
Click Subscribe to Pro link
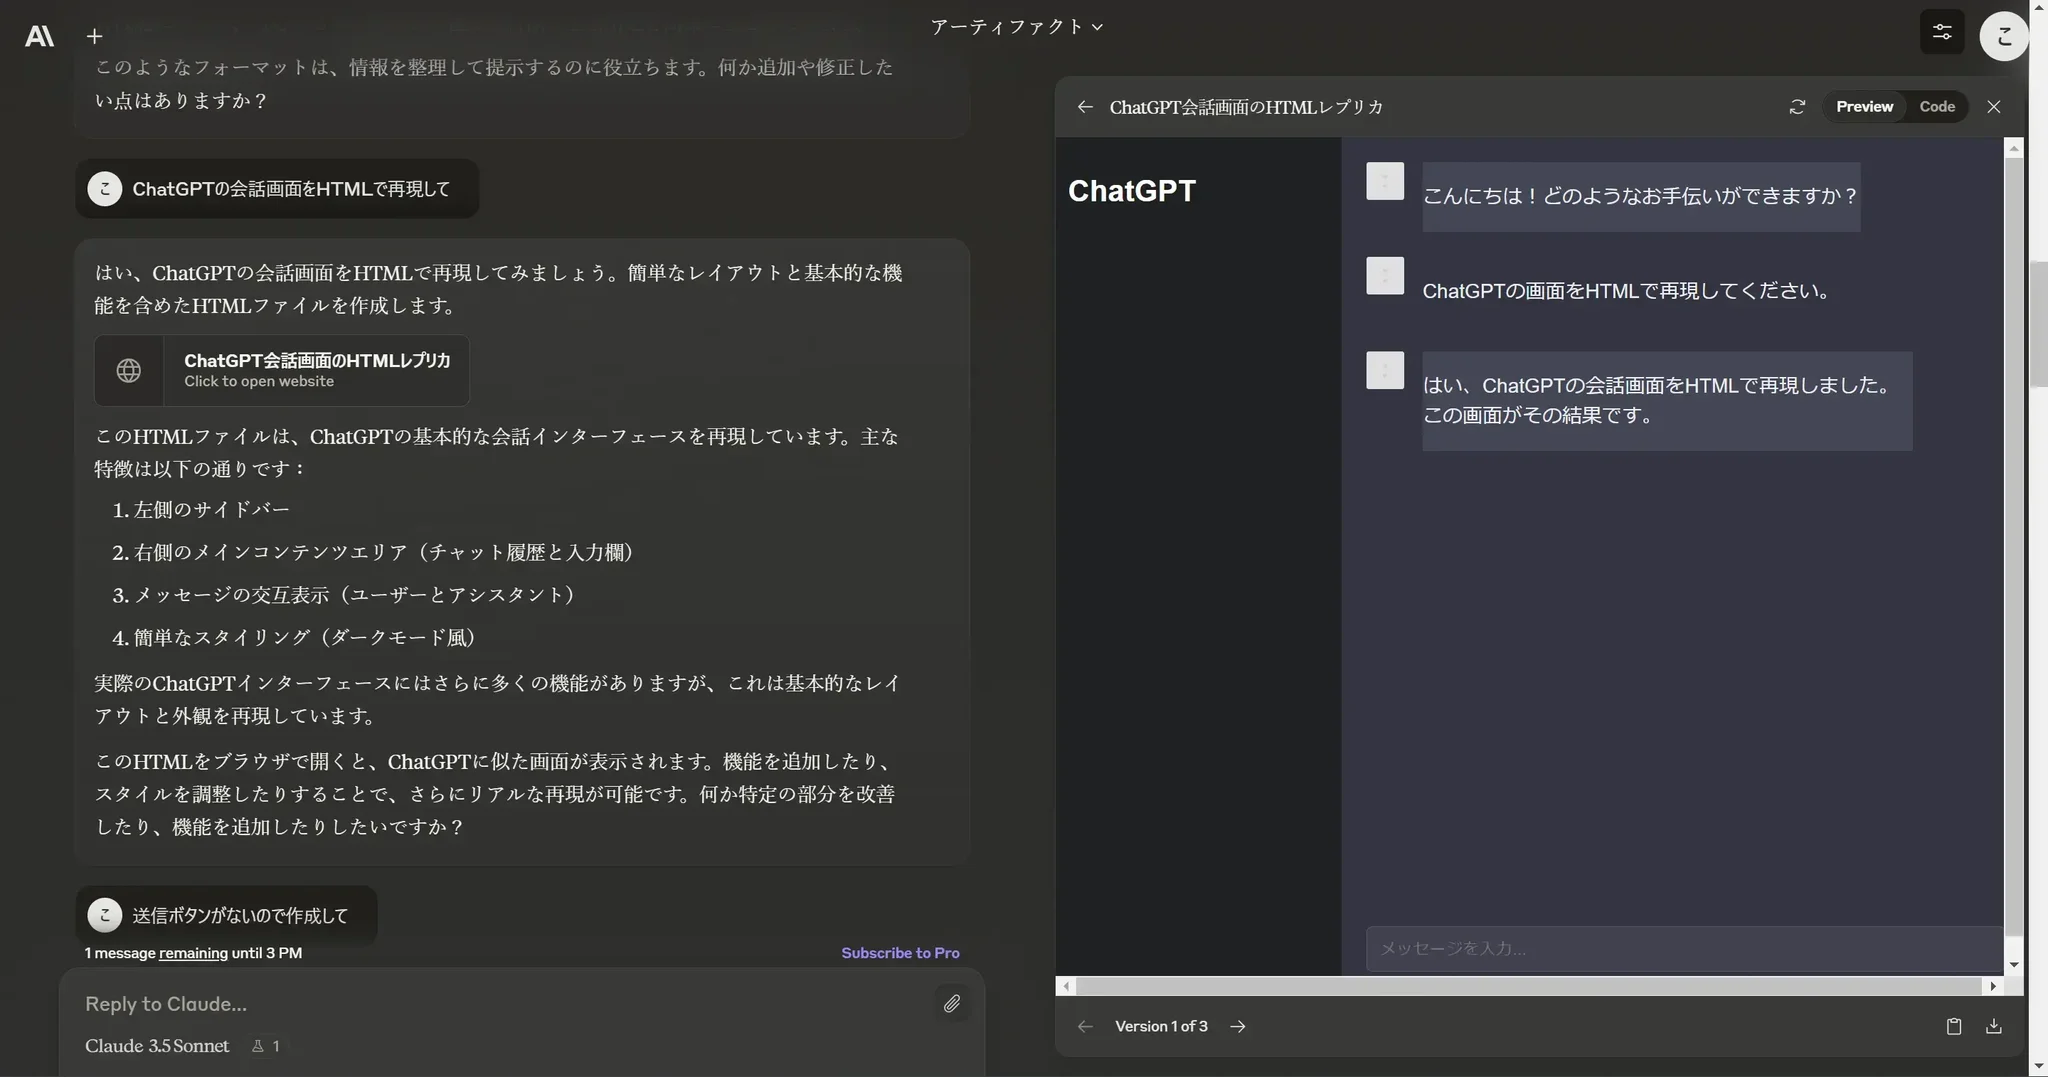point(900,953)
